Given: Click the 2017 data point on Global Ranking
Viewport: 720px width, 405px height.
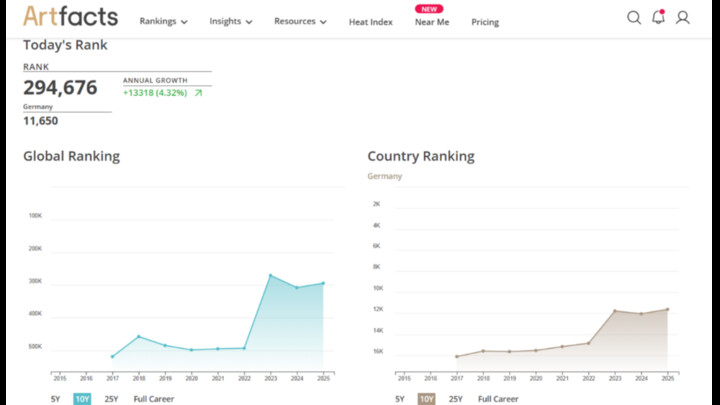Looking at the screenshot, I should click(112, 357).
